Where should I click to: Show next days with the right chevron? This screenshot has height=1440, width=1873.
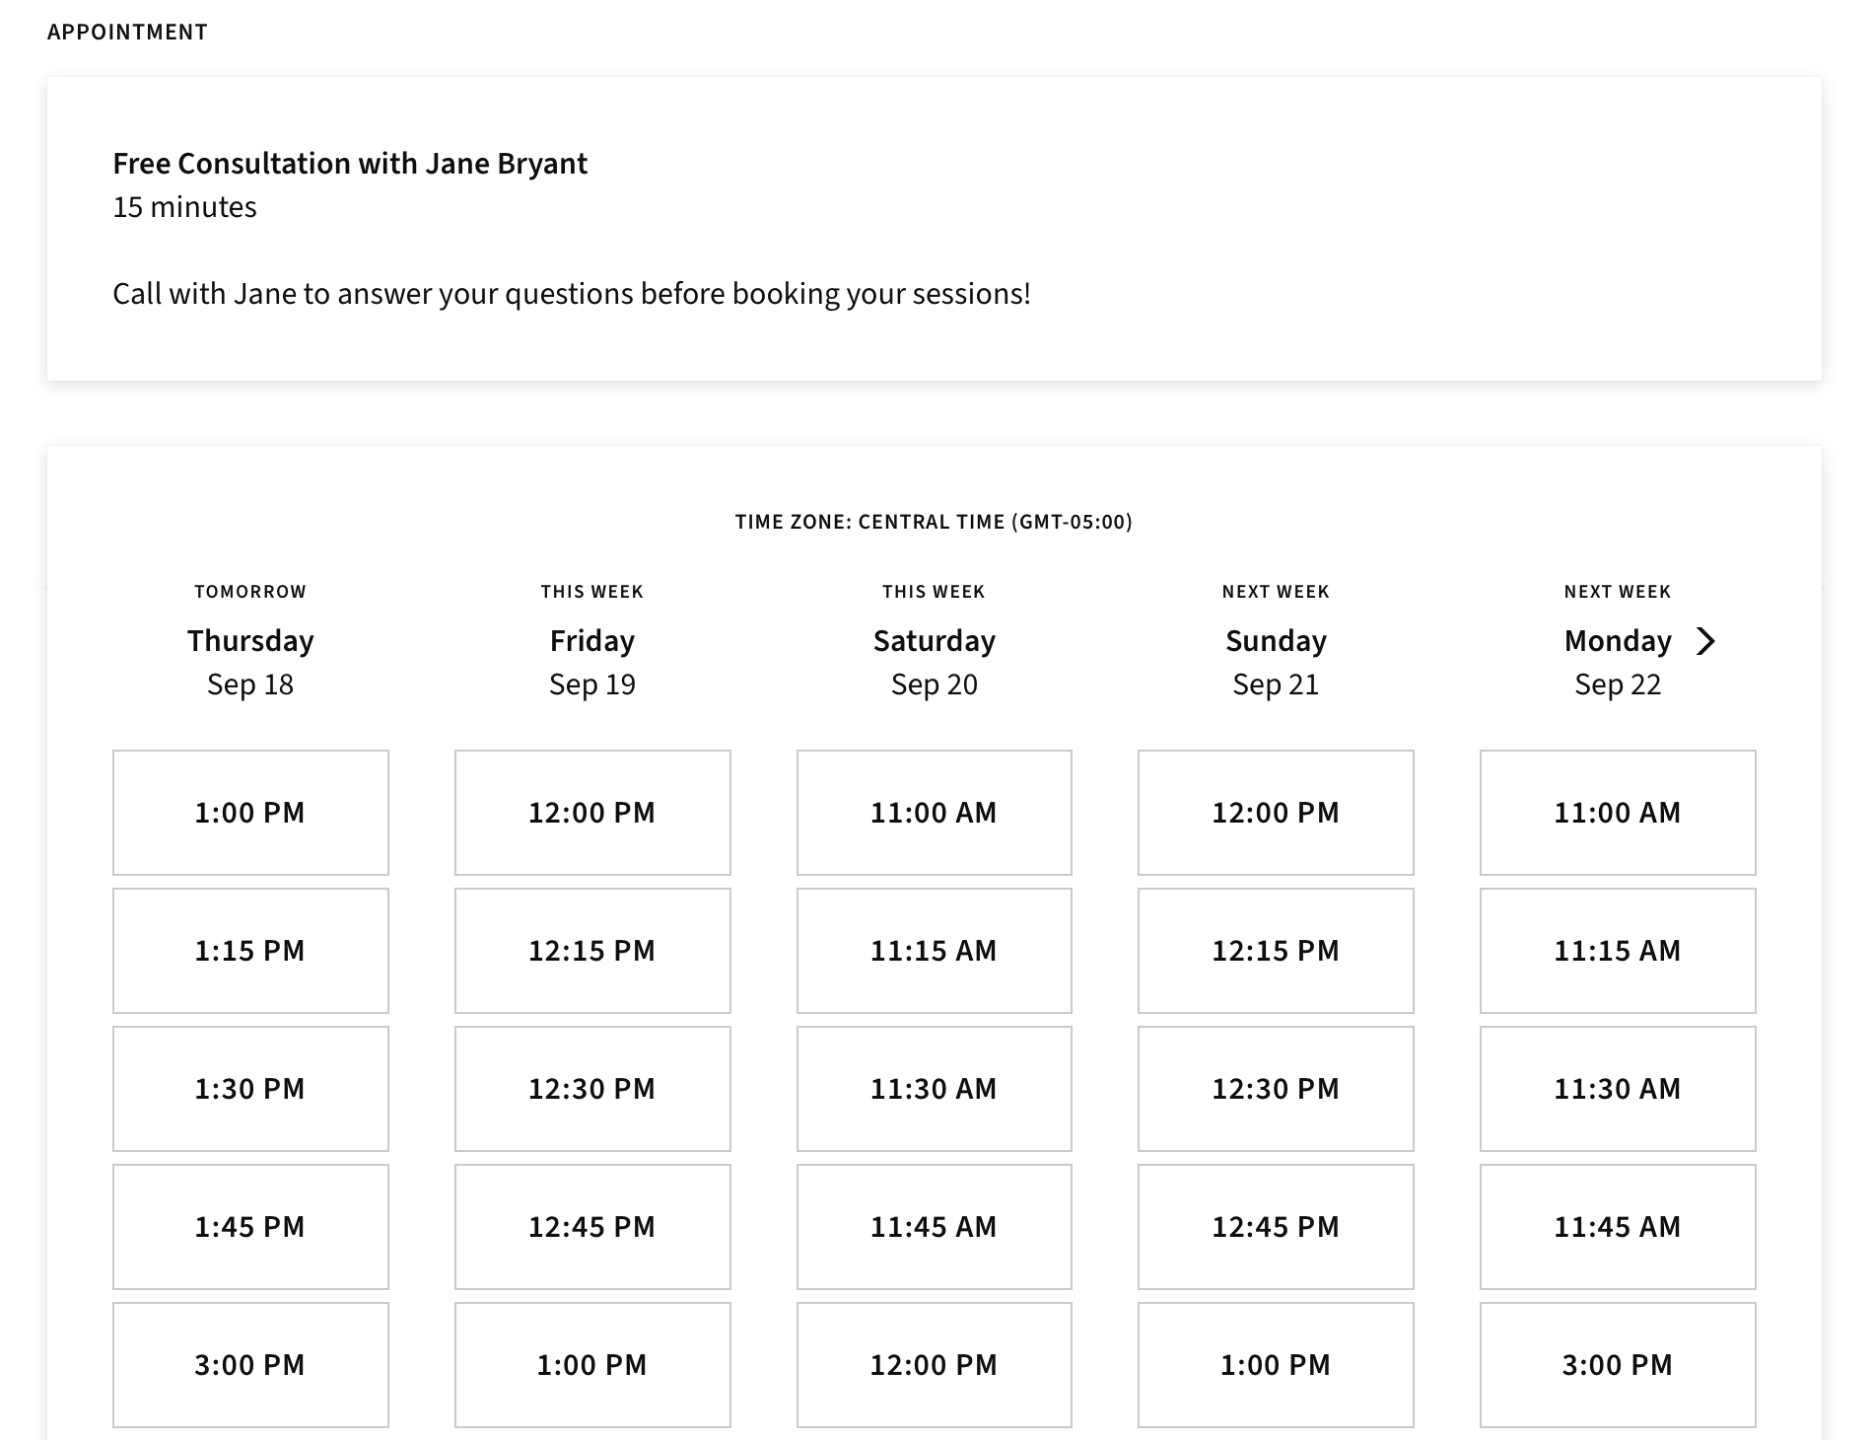[x=1706, y=641]
